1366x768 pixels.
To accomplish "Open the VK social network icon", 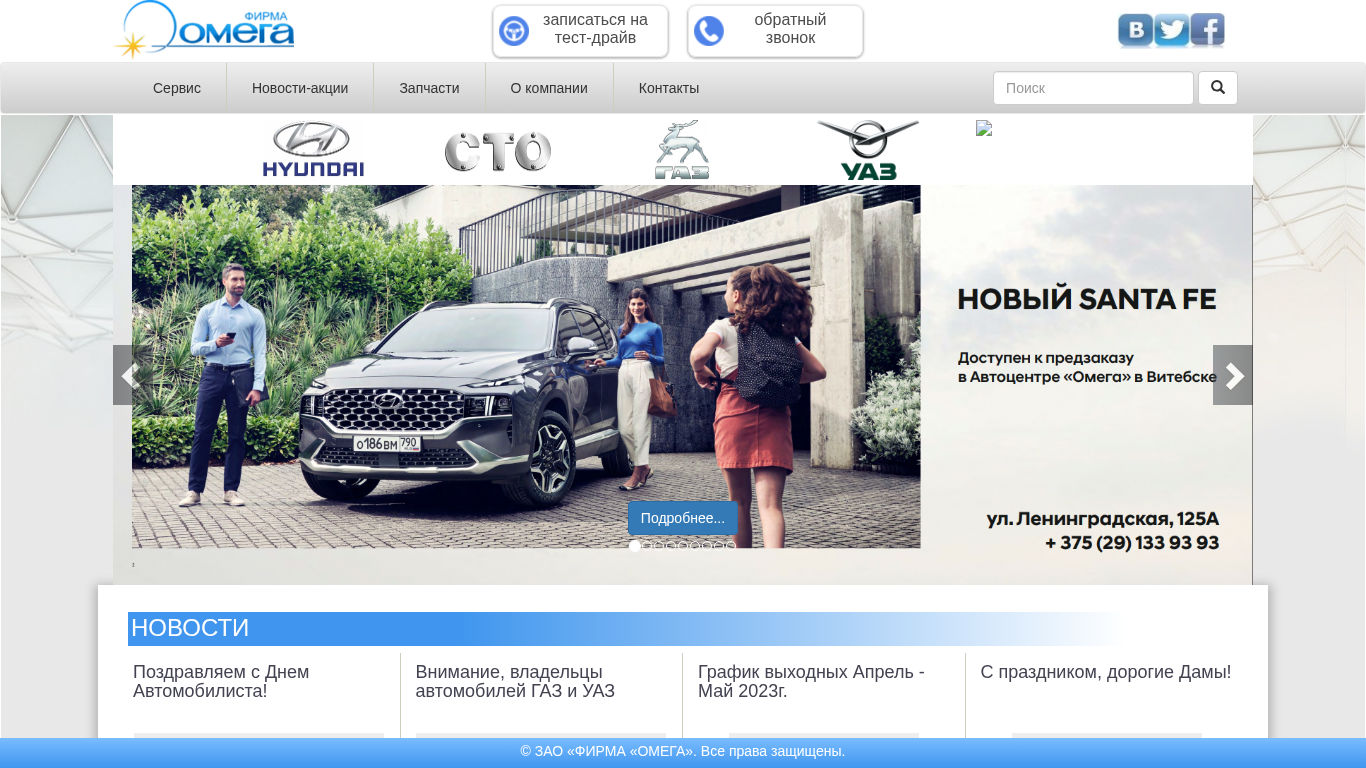I will (x=1135, y=31).
